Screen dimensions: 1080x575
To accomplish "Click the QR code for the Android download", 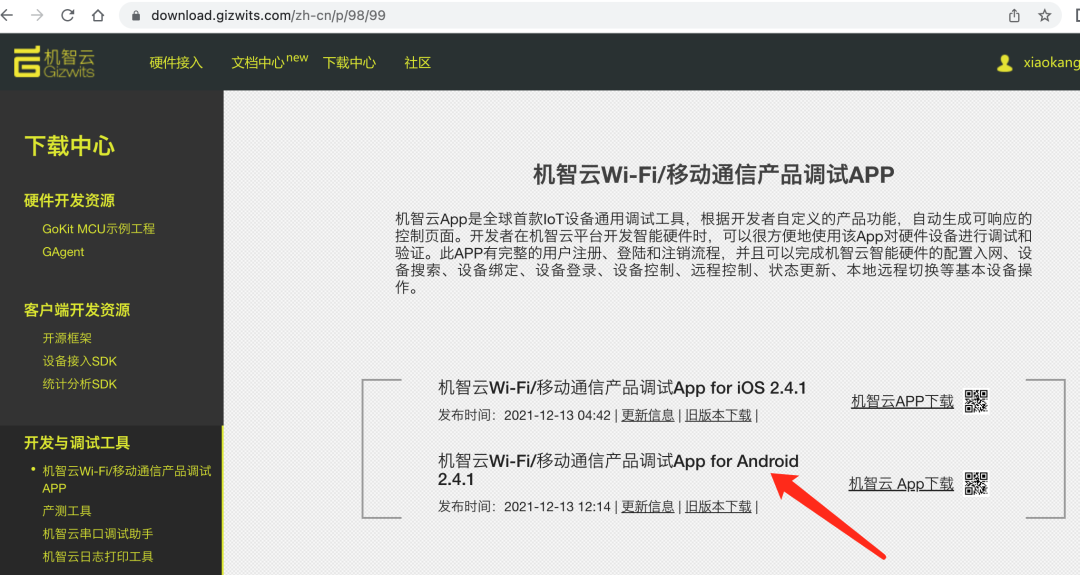I will (x=976, y=483).
